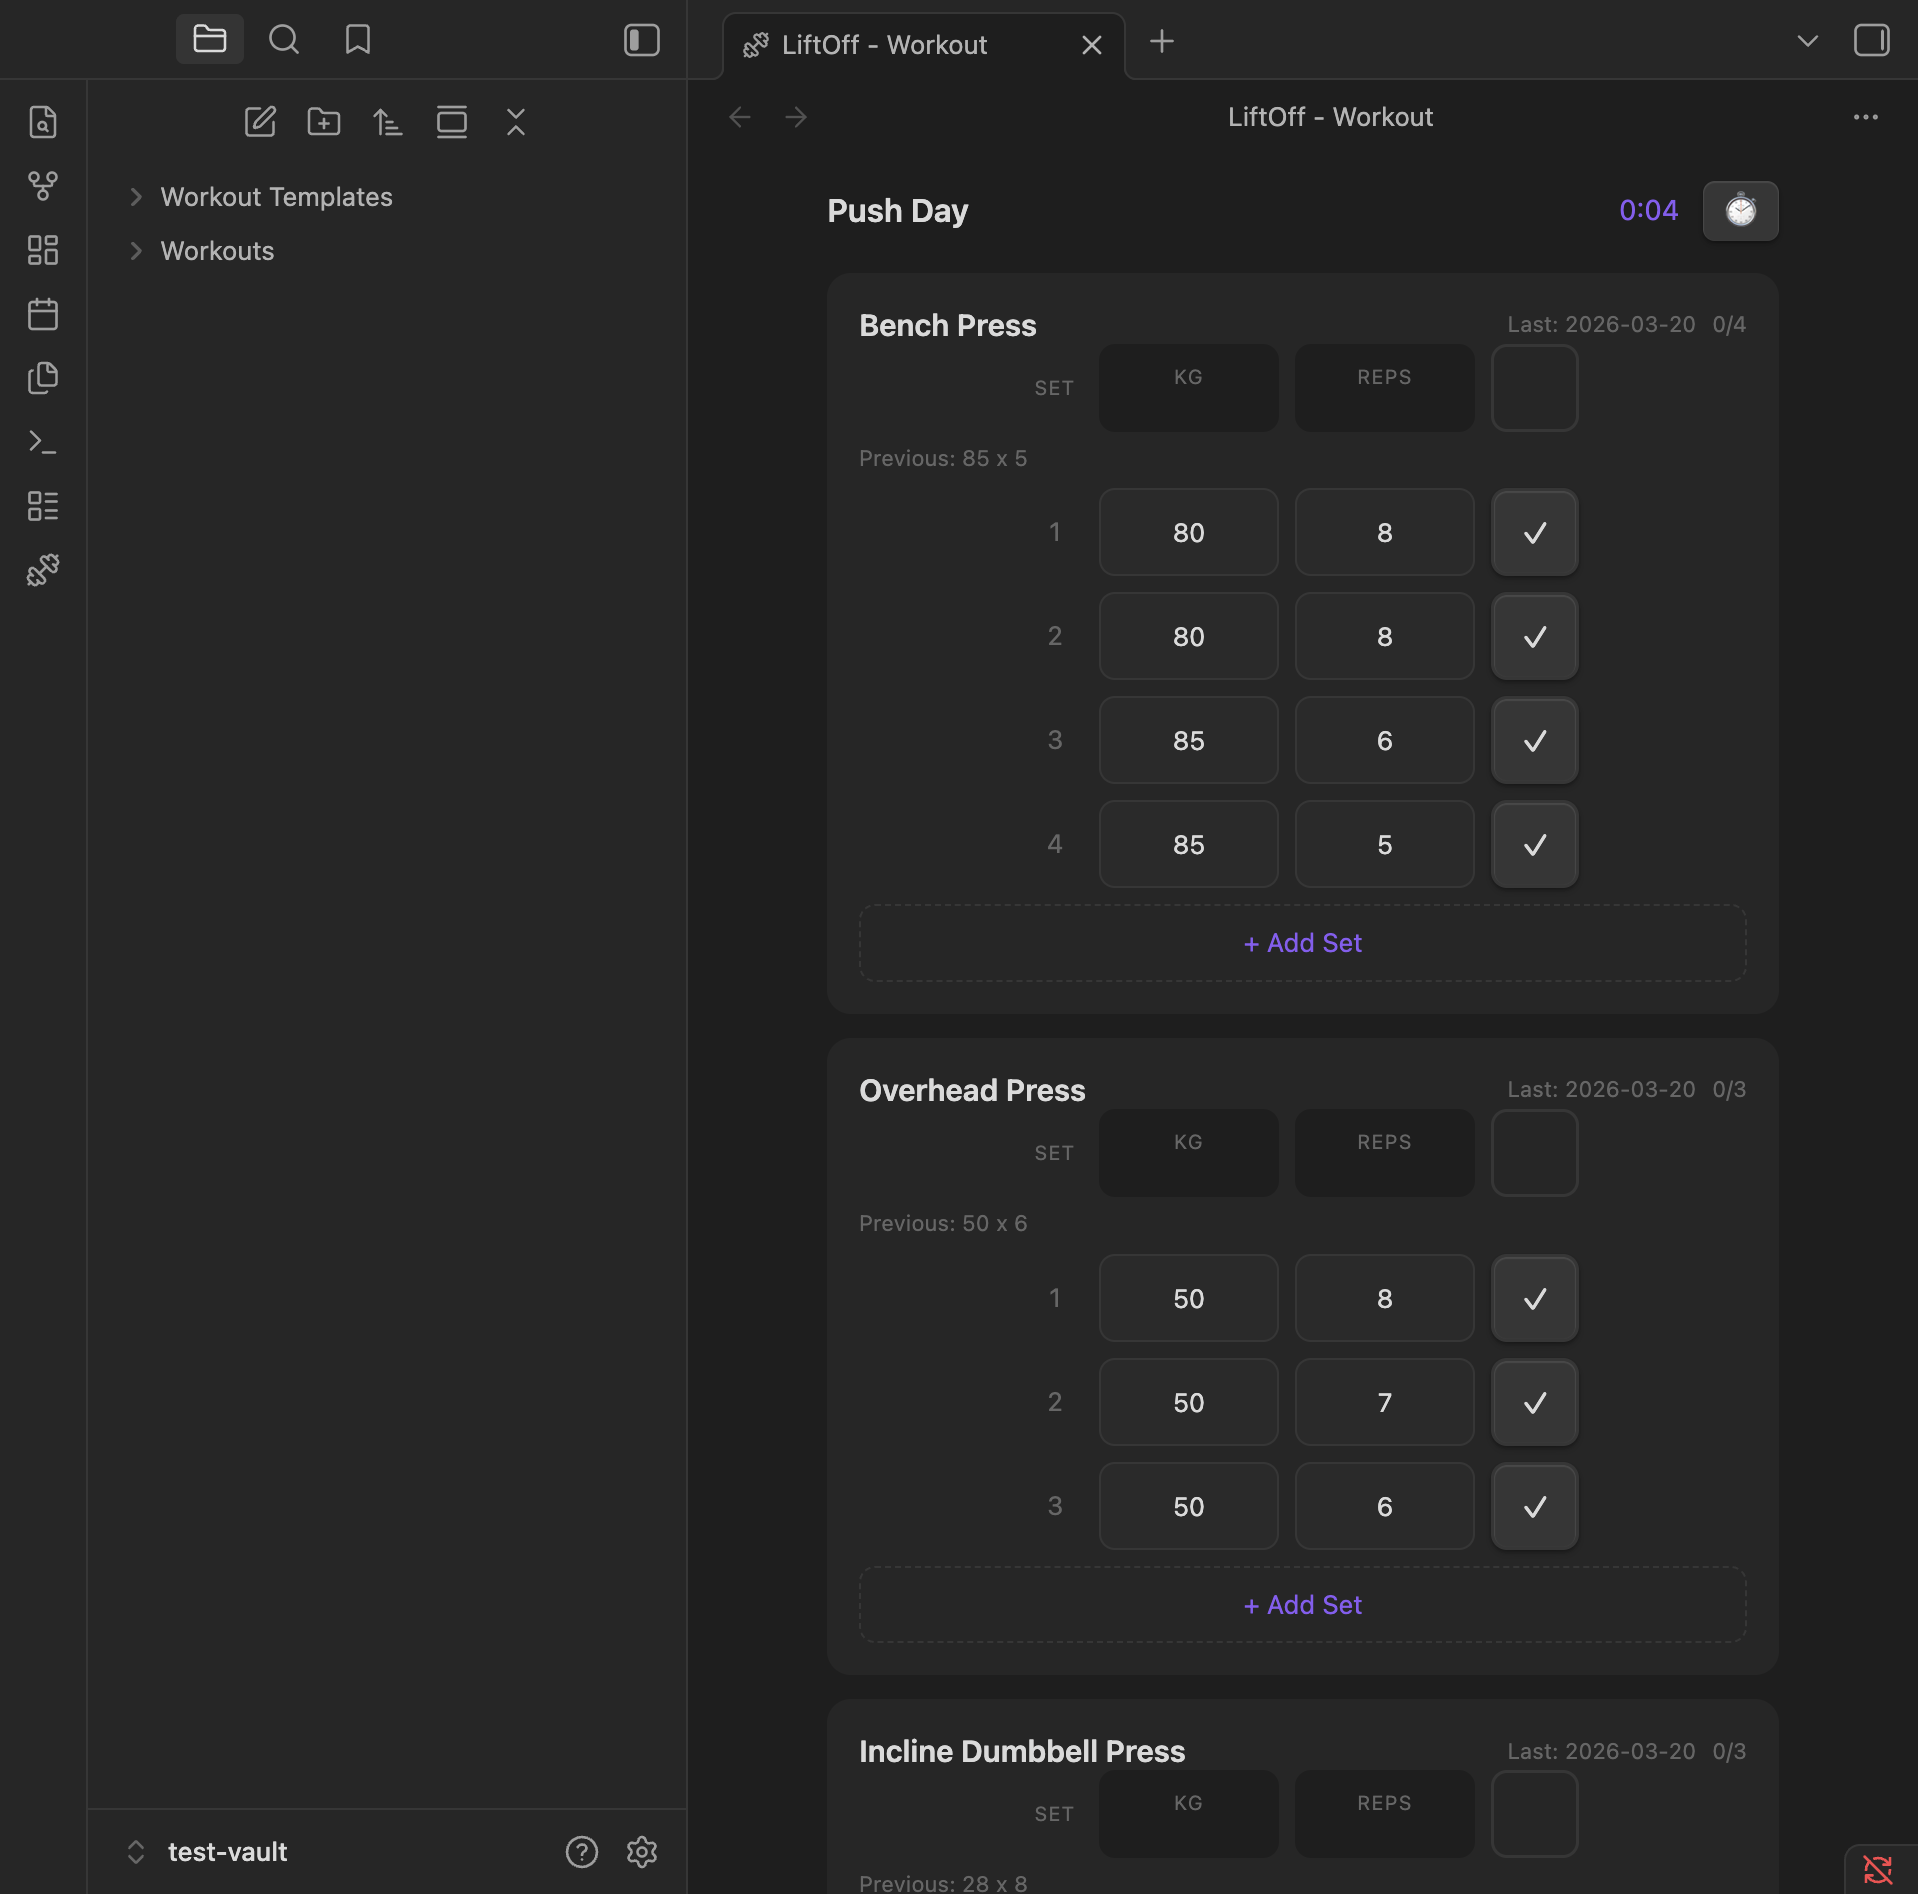
Task: Open the more options three-dot menu
Action: point(1865,117)
